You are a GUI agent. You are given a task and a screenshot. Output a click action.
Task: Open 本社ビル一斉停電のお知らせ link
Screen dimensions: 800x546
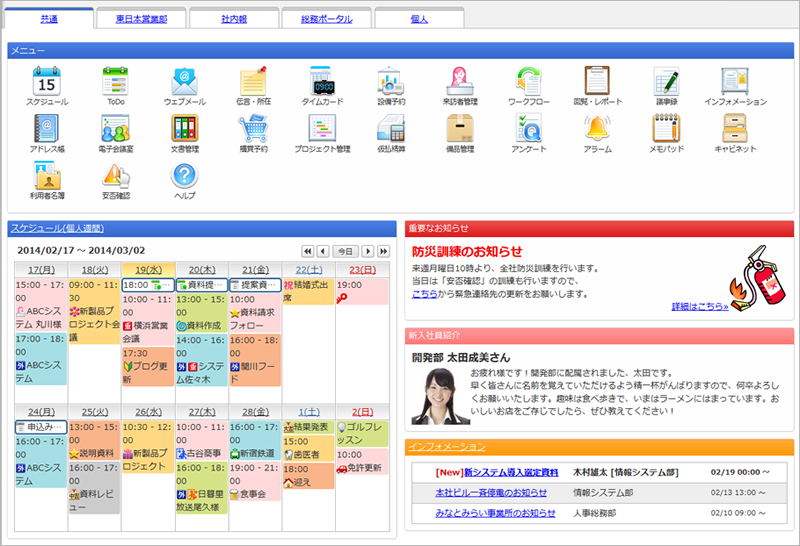click(491, 493)
